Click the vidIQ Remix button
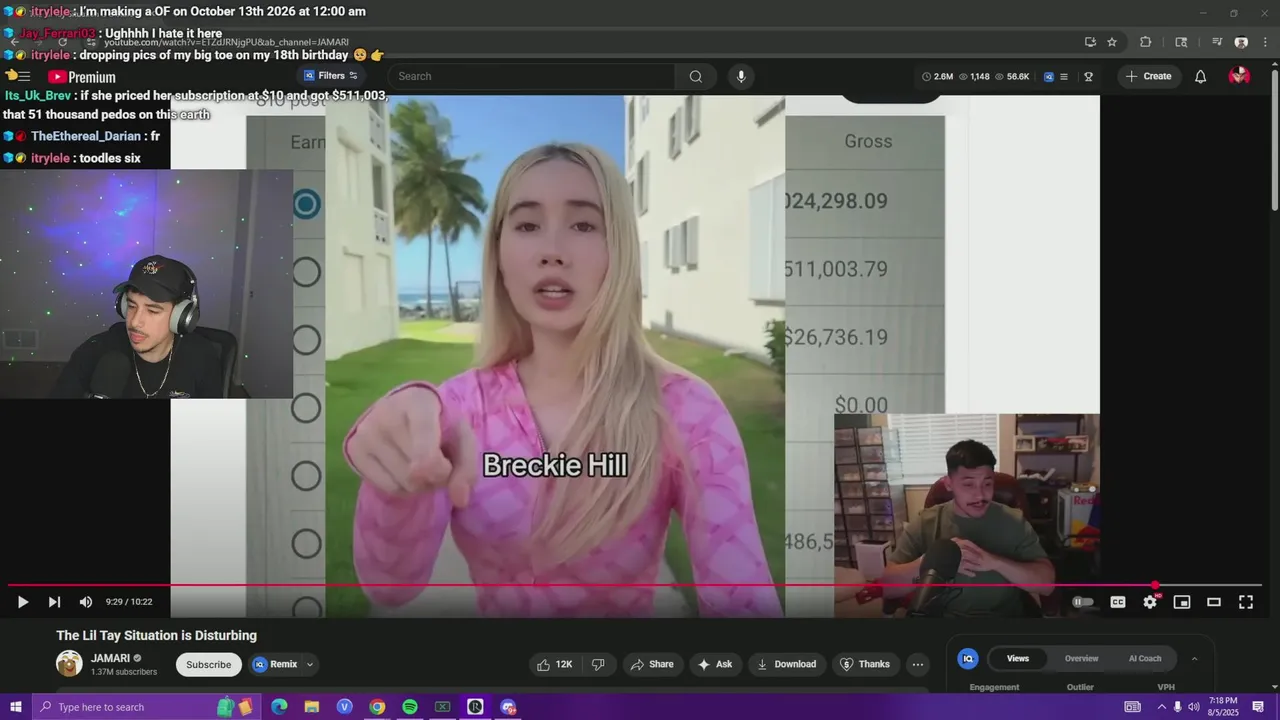The width and height of the screenshot is (1280, 720). pos(275,664)
